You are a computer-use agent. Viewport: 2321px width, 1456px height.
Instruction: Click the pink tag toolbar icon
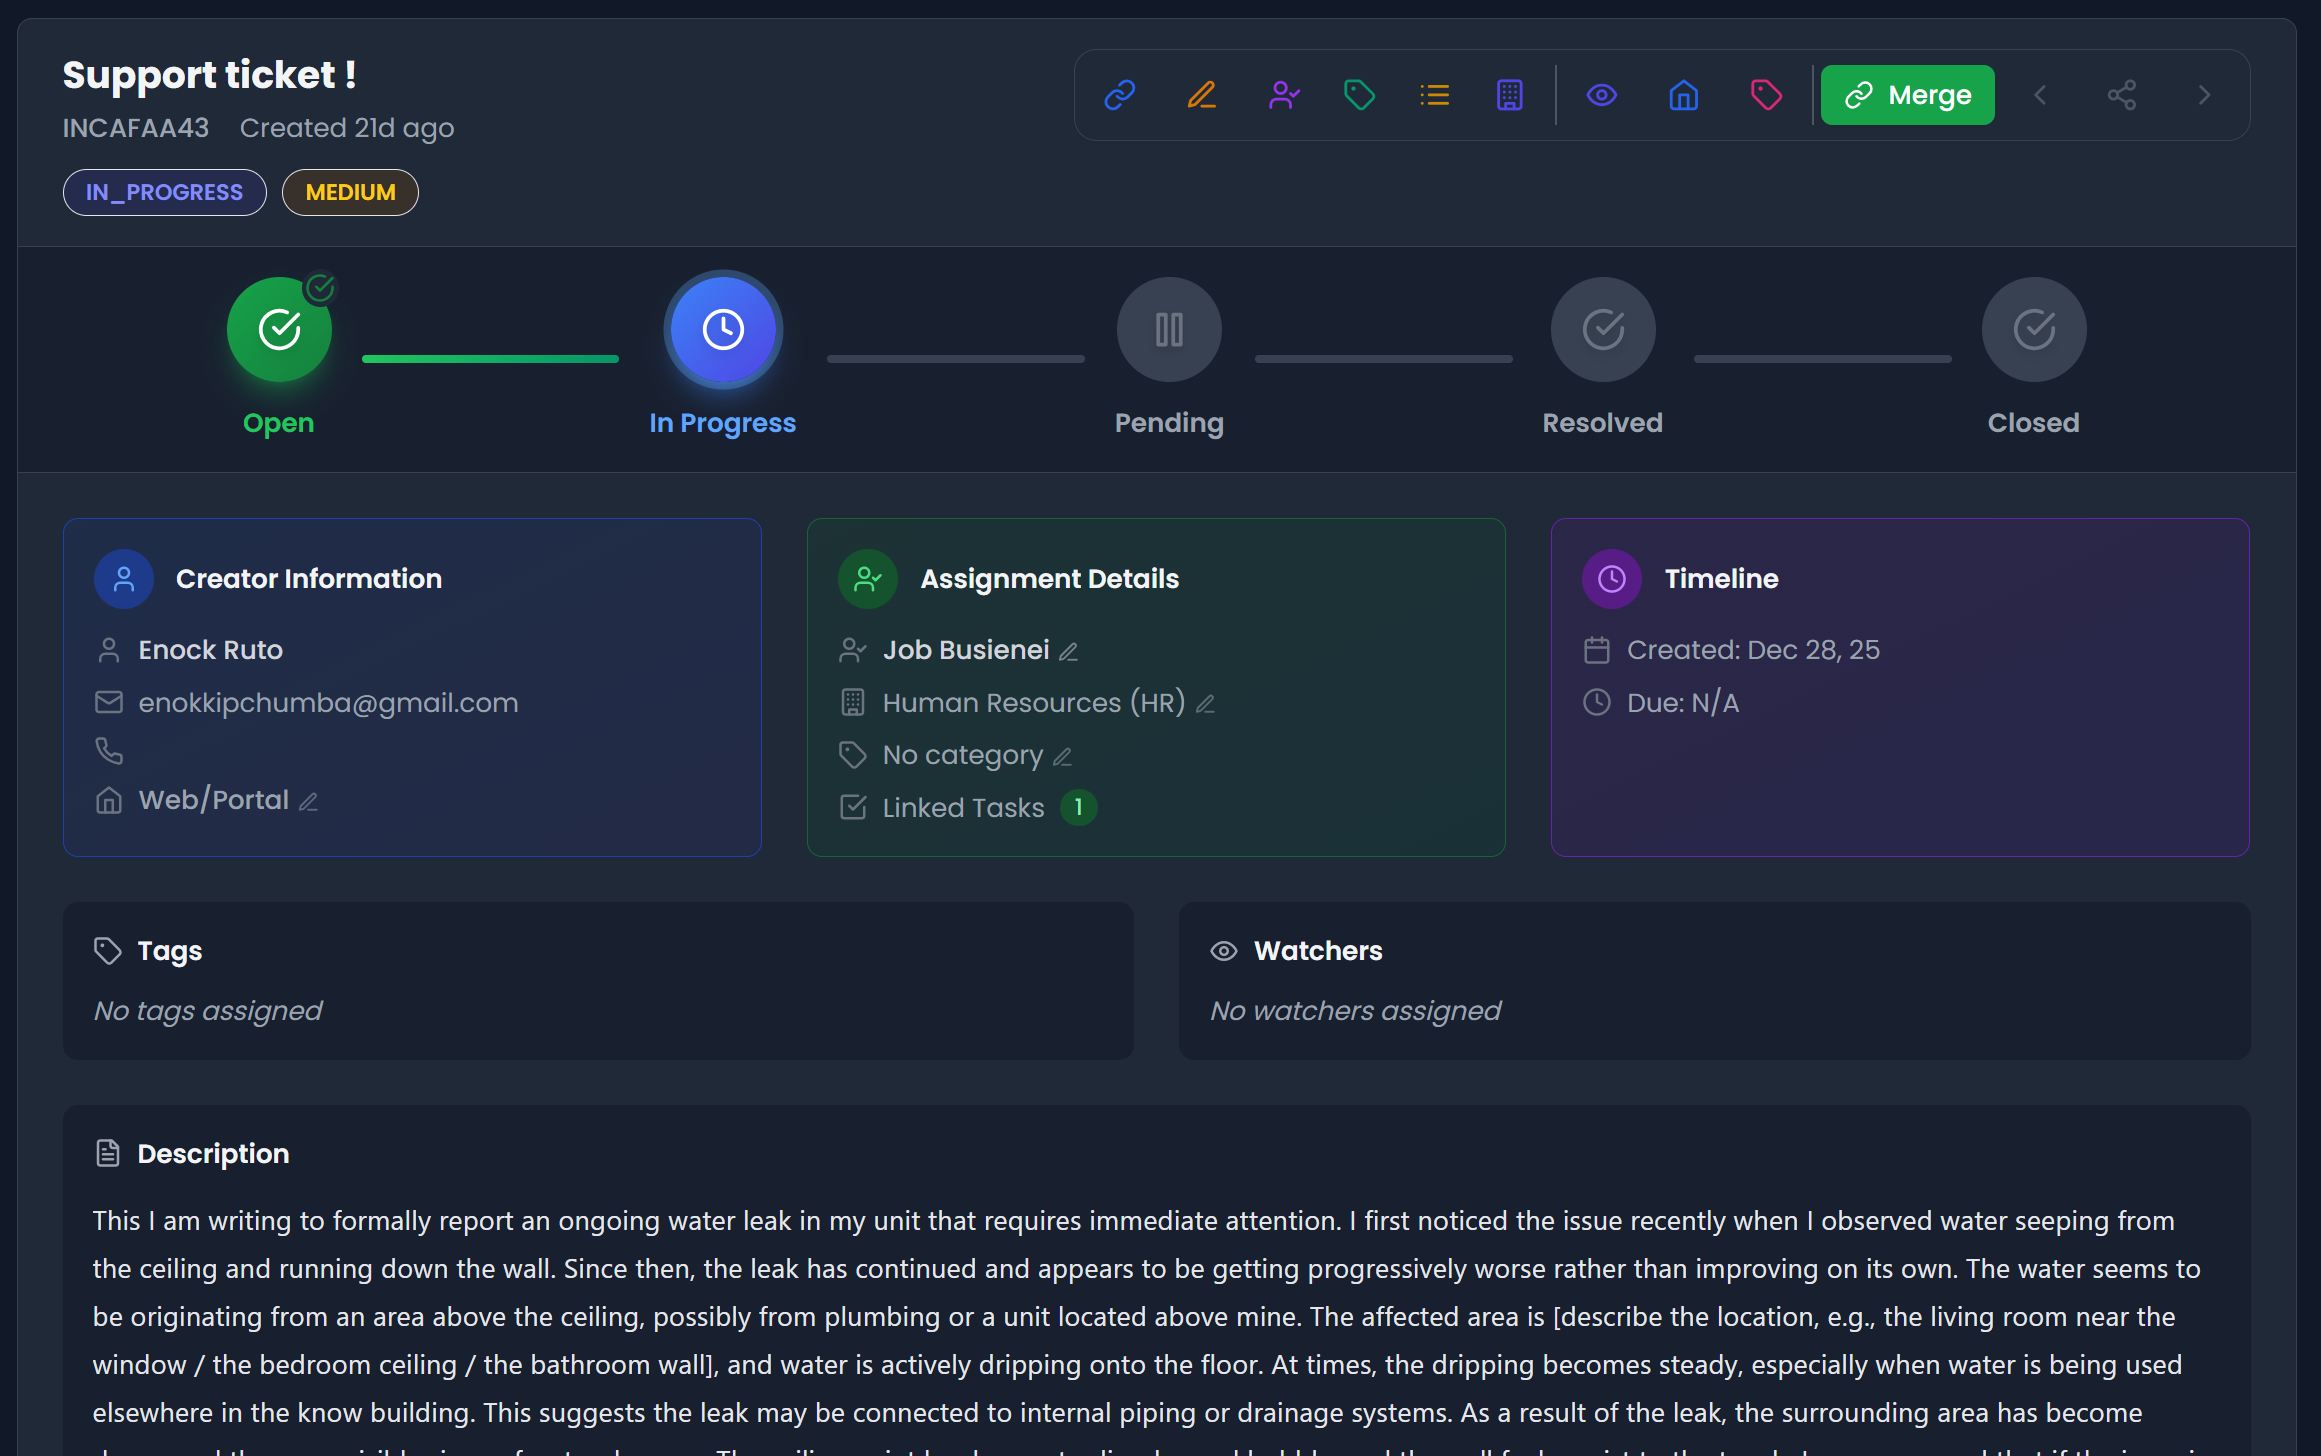pos(1766,95)
